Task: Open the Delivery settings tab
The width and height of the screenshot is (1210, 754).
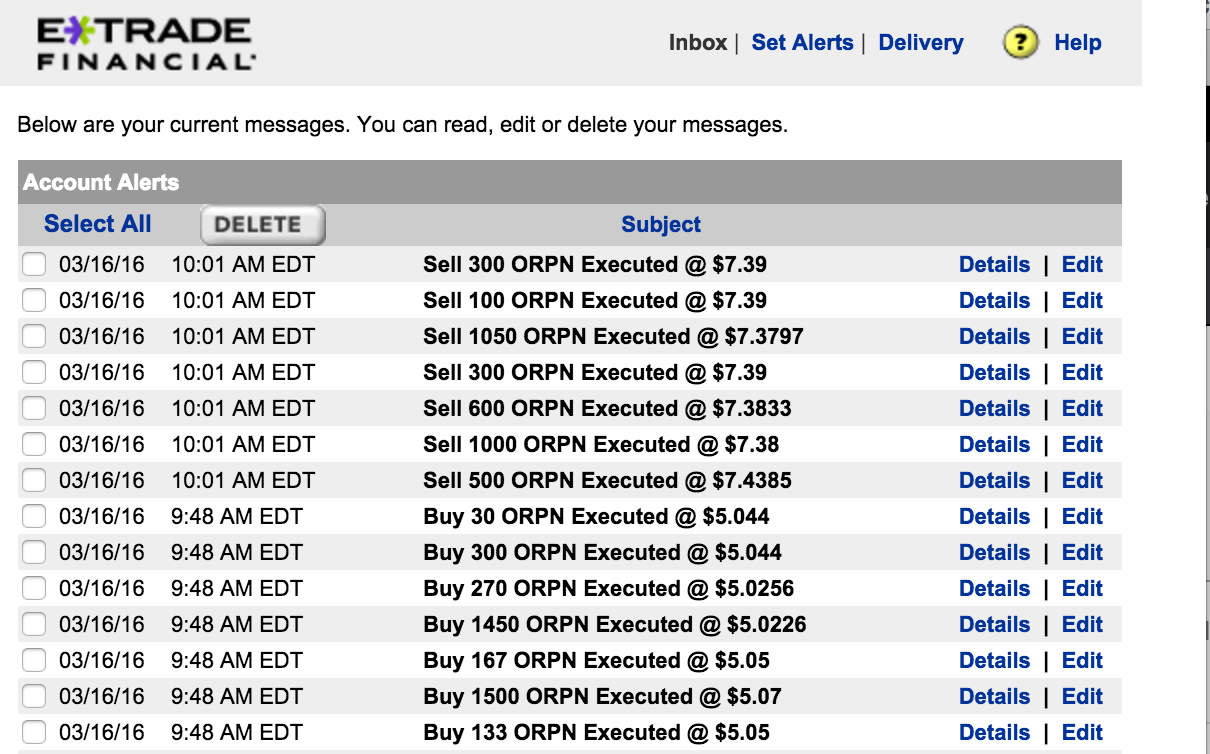Action: click(920, 43)
